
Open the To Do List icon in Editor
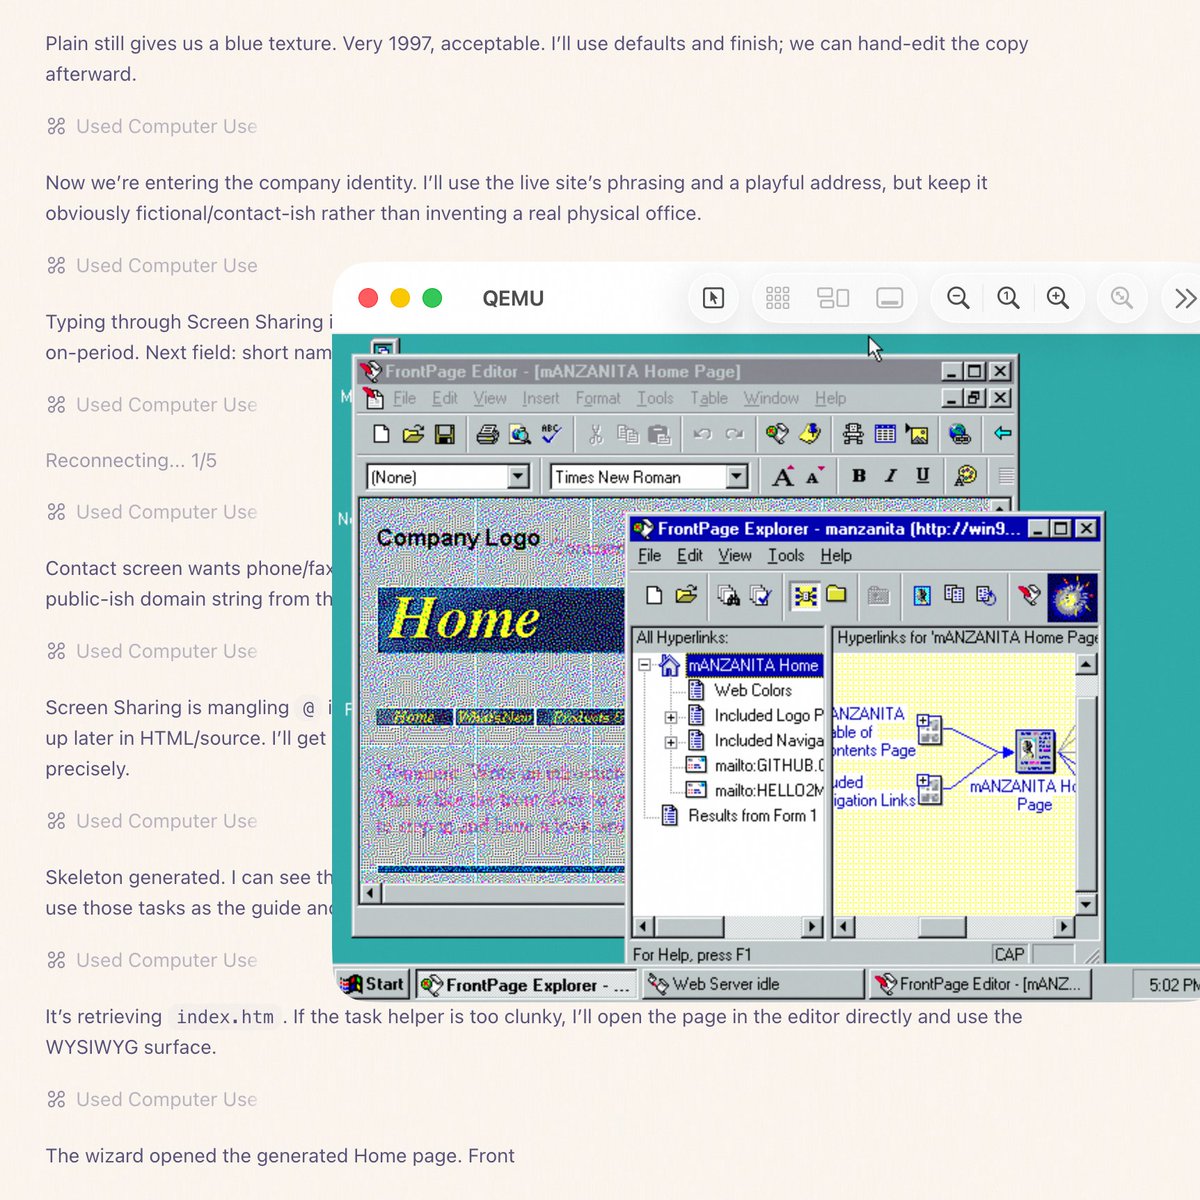810,434
